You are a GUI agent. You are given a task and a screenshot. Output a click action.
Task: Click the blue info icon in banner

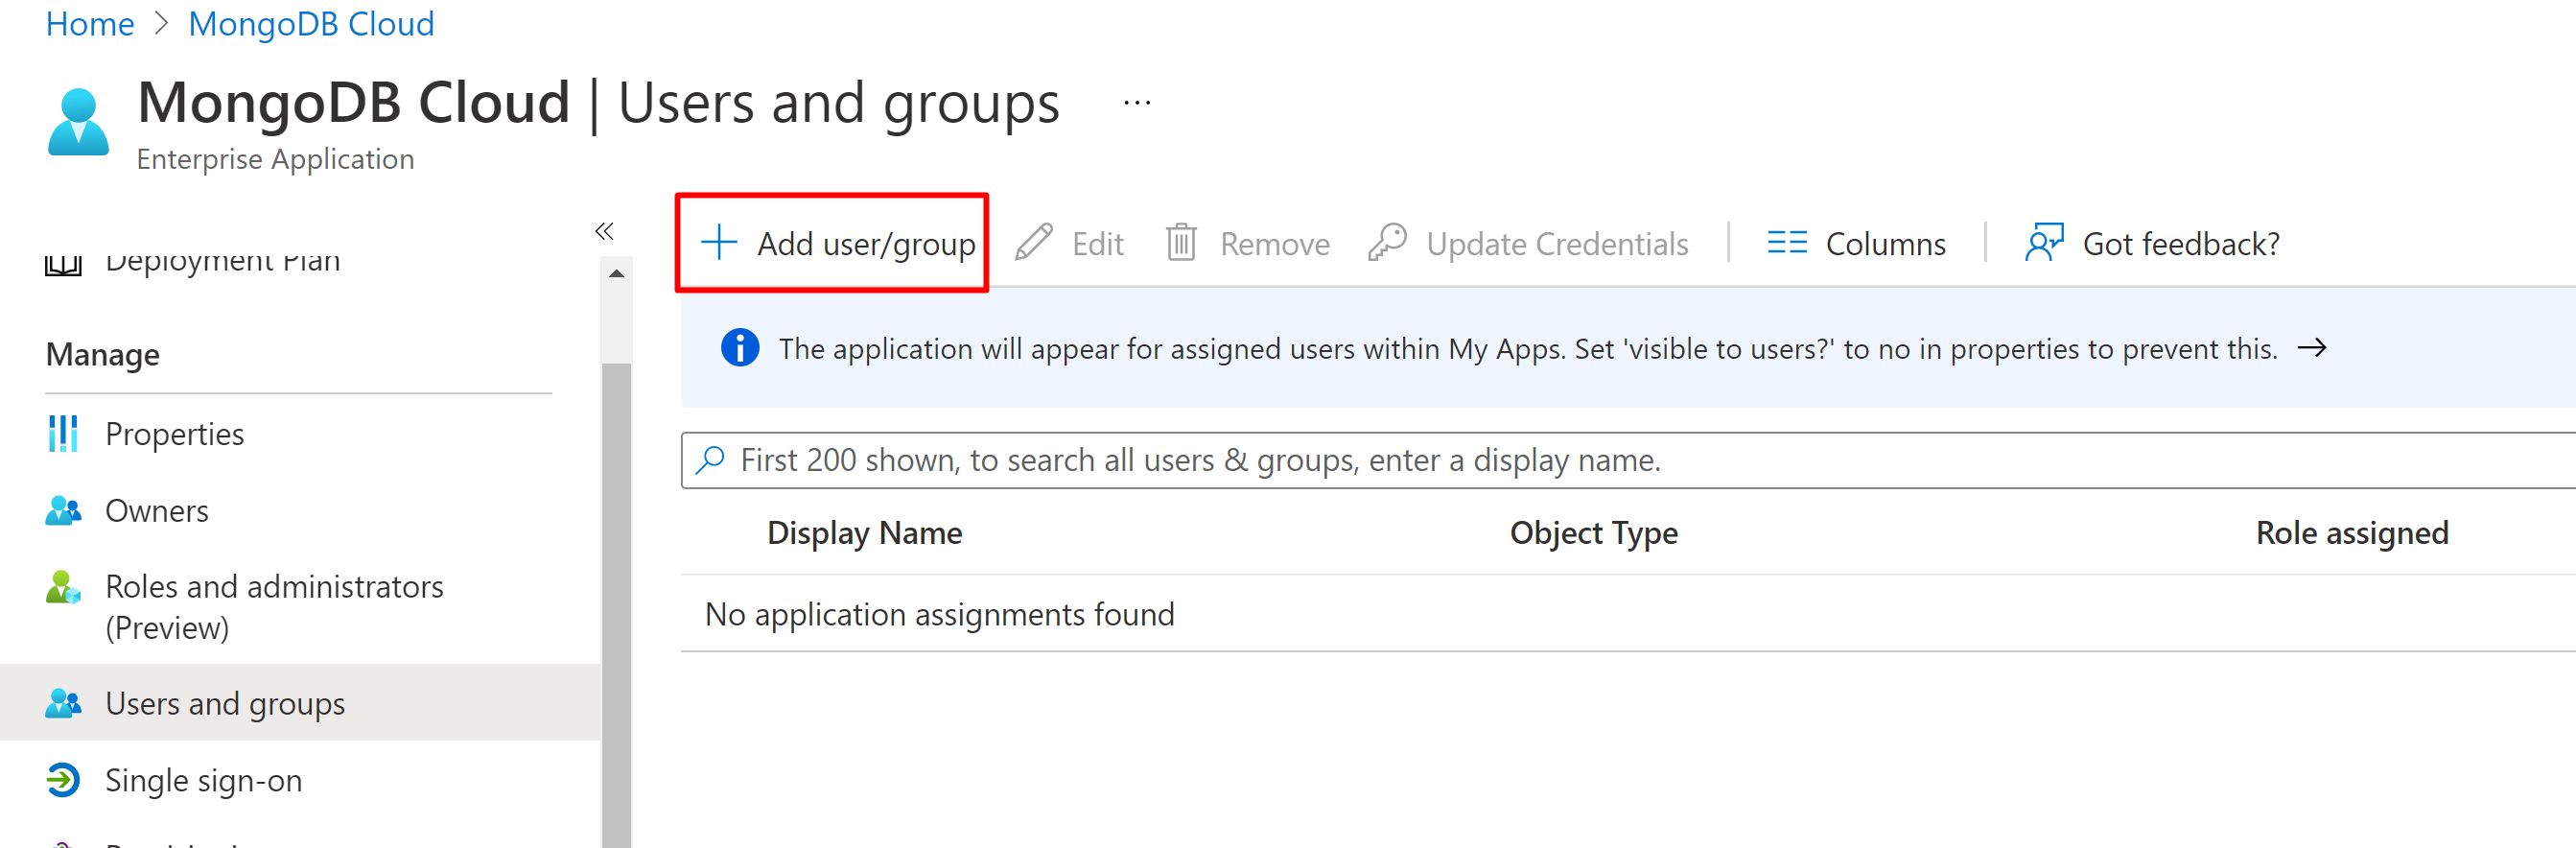[739, 348]
